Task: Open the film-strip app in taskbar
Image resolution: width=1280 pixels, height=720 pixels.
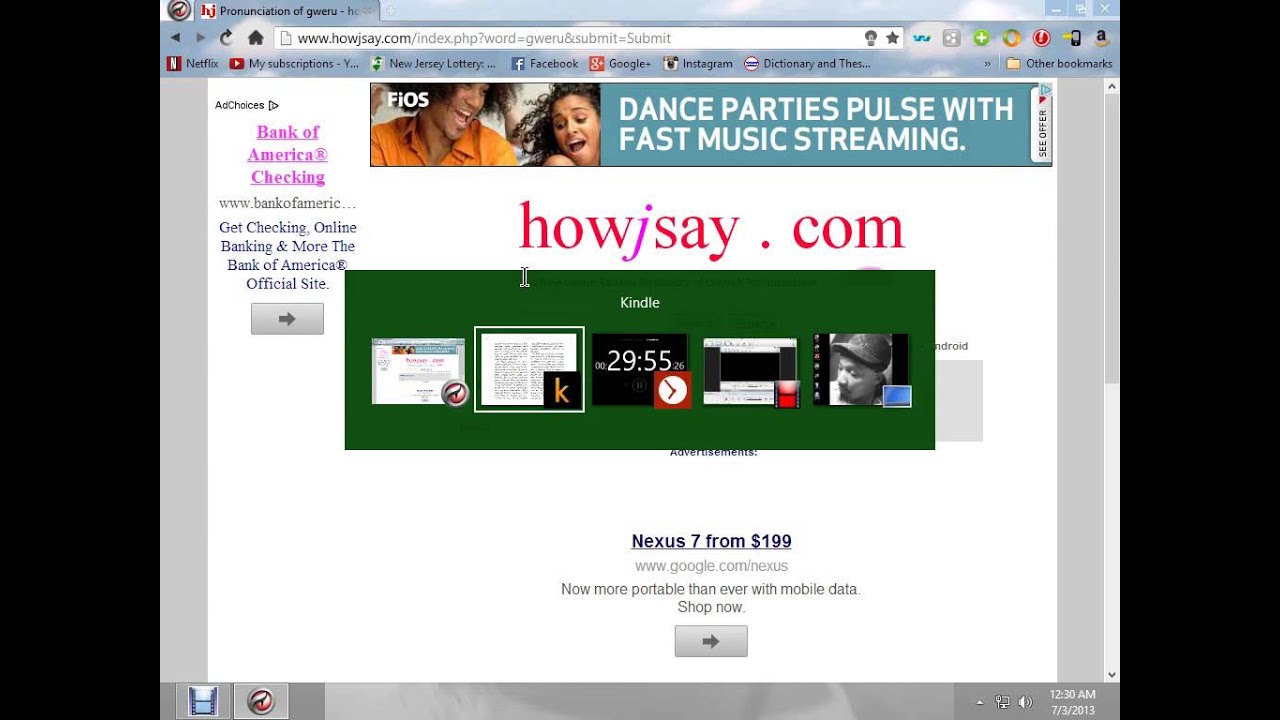Action: (203, 702)
